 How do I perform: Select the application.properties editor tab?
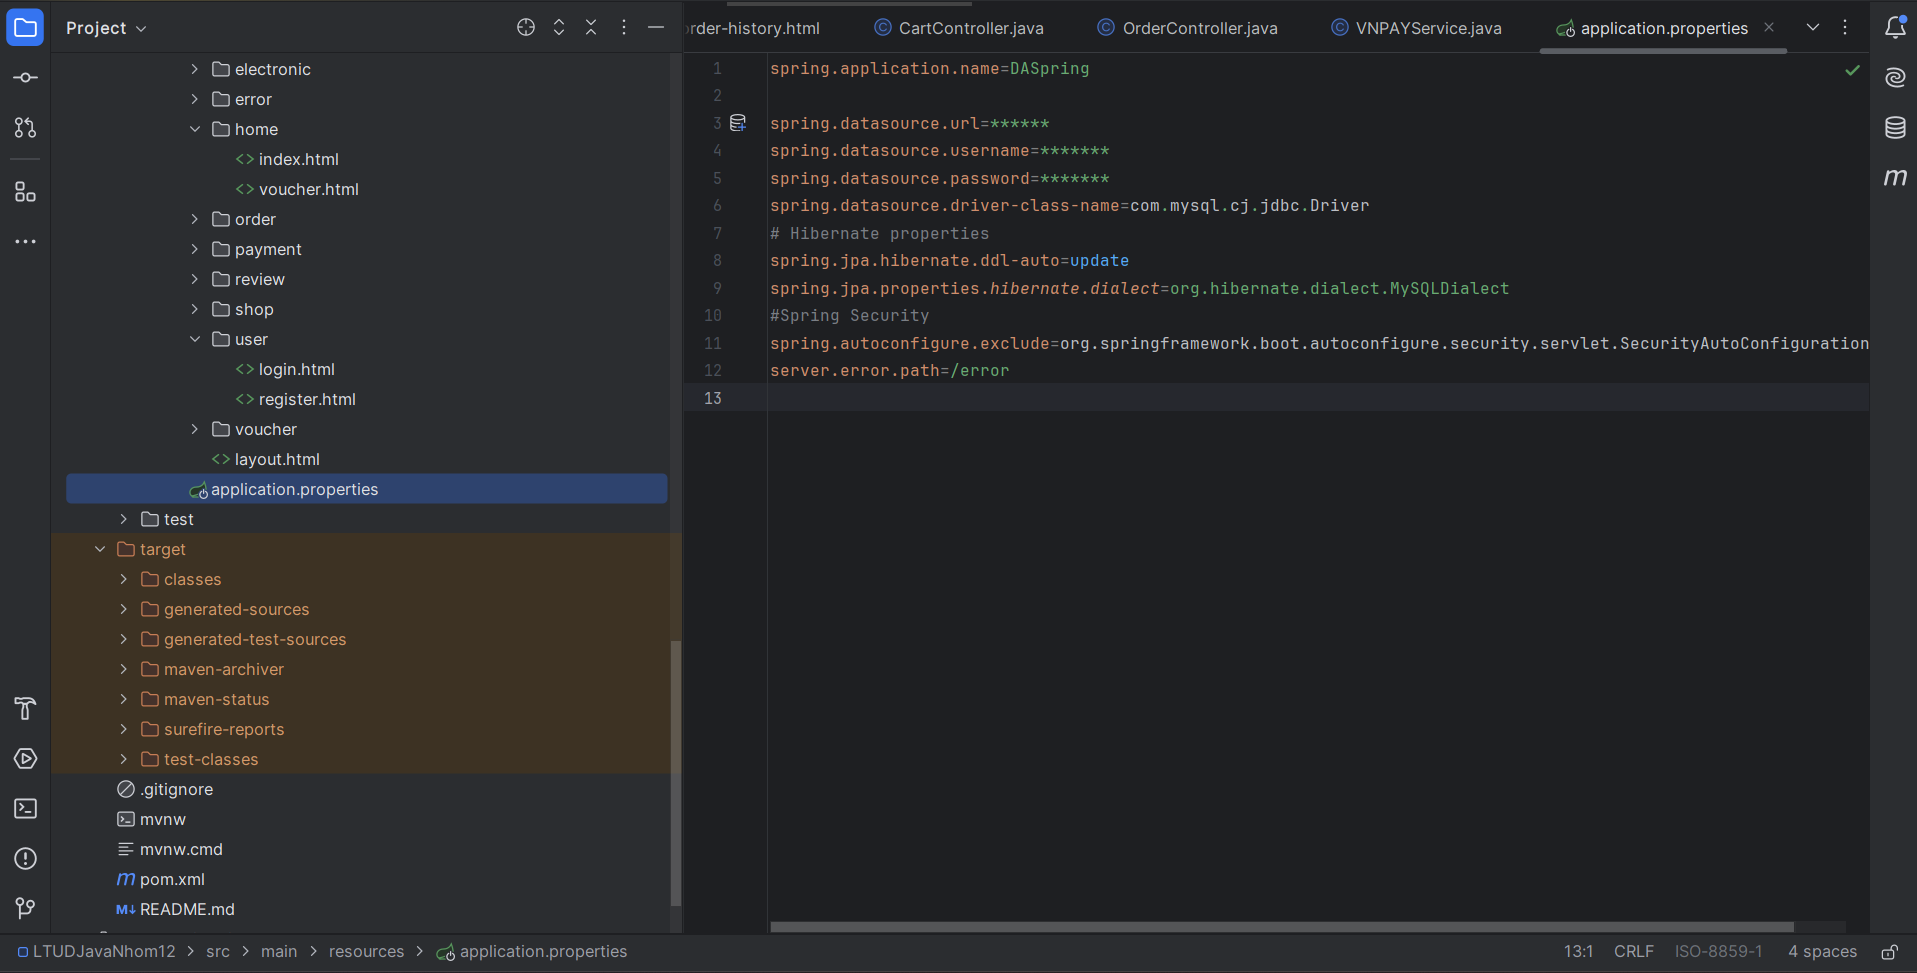1664,28
